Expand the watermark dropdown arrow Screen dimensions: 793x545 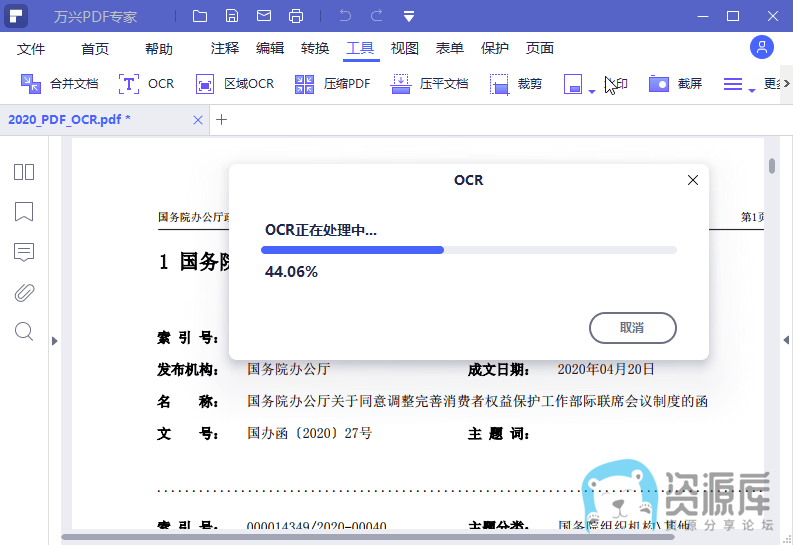pos(592,92)
